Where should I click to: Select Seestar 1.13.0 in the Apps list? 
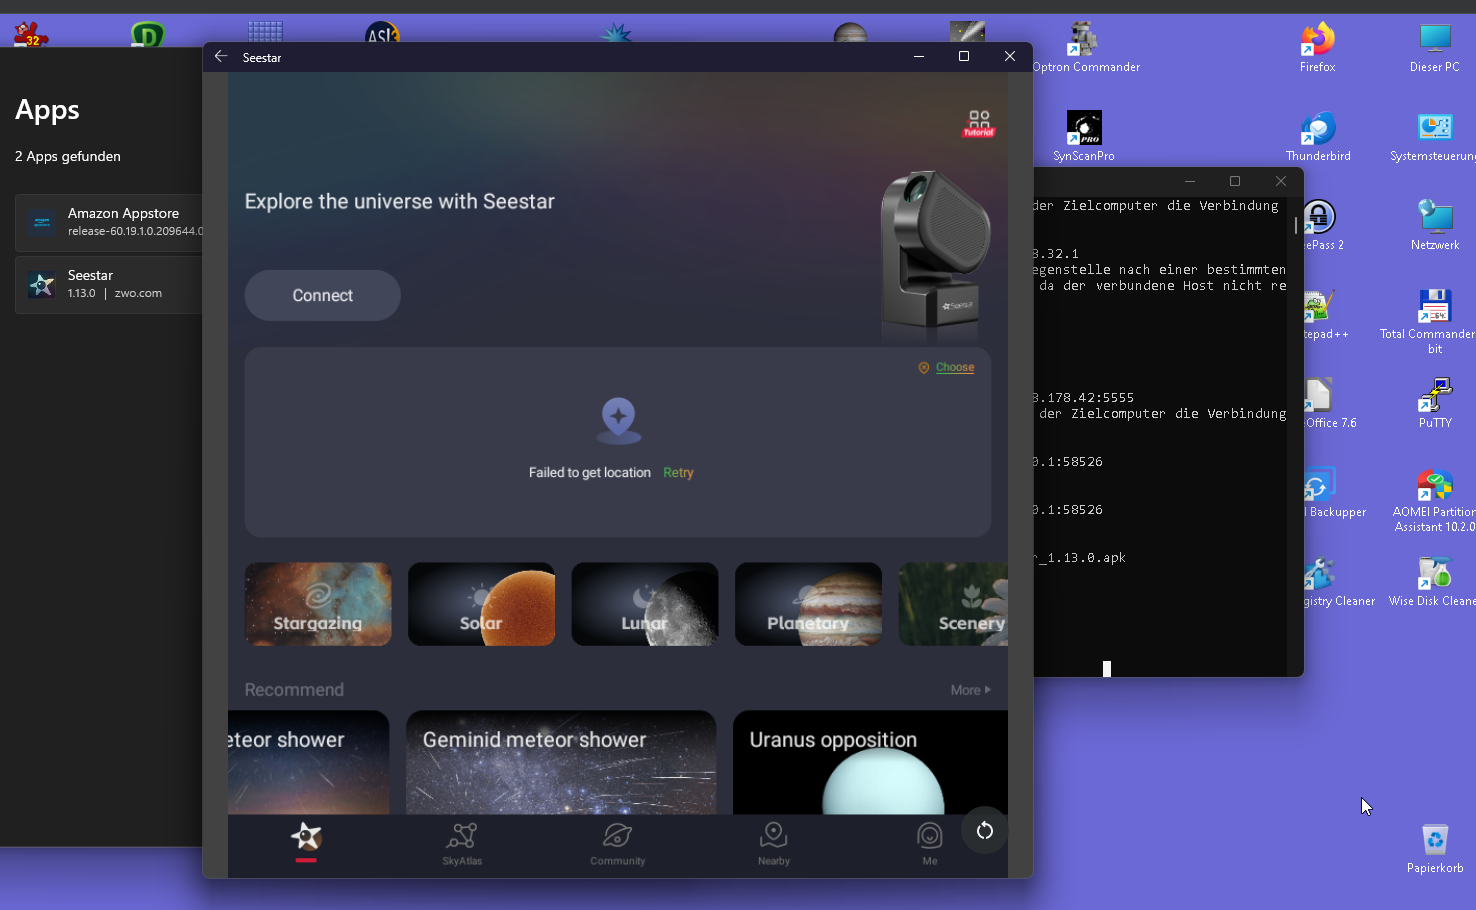(x=109, y=284)
